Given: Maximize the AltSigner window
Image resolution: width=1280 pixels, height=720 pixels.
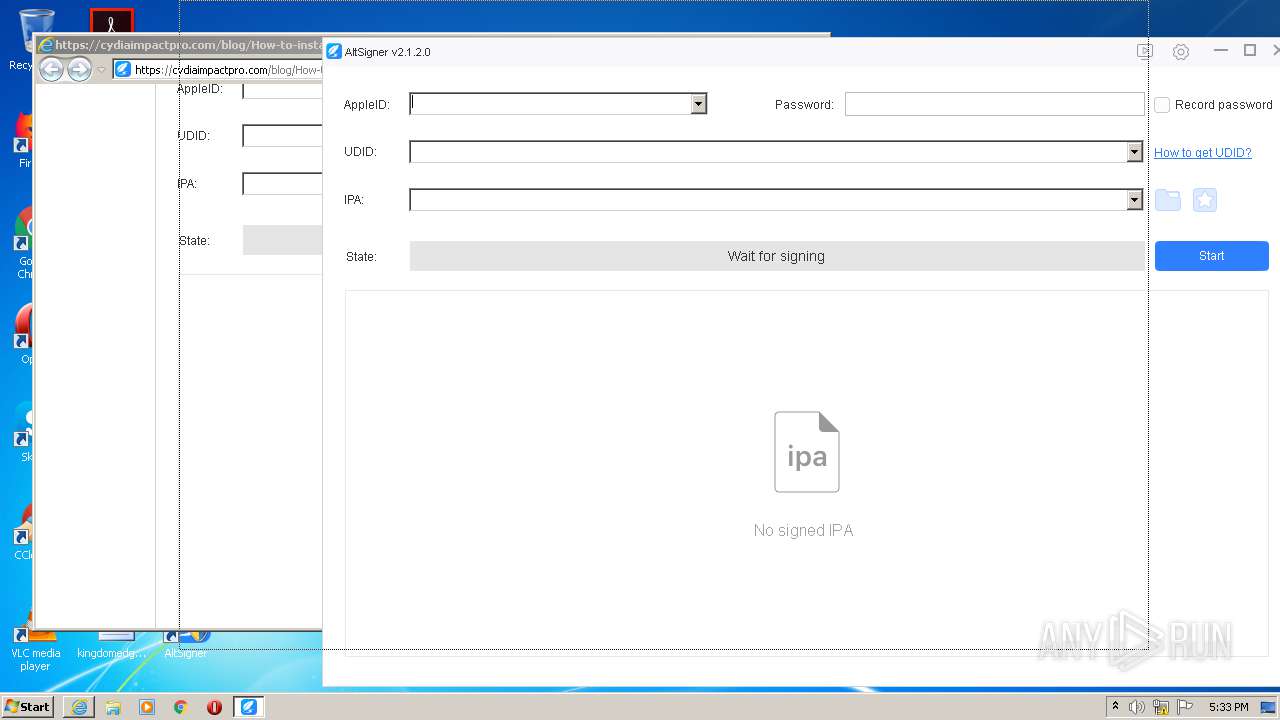Looking at the screenshot, I should point(1250,50).
